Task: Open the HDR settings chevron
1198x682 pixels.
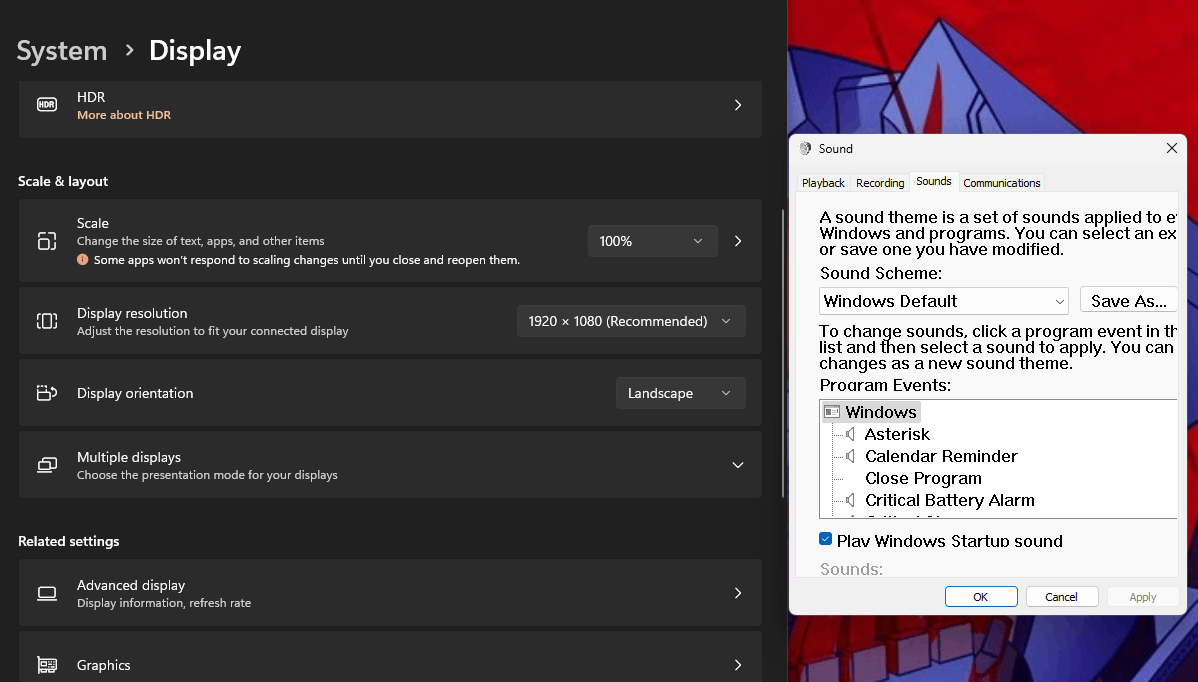Action: (x=738, y=105)
